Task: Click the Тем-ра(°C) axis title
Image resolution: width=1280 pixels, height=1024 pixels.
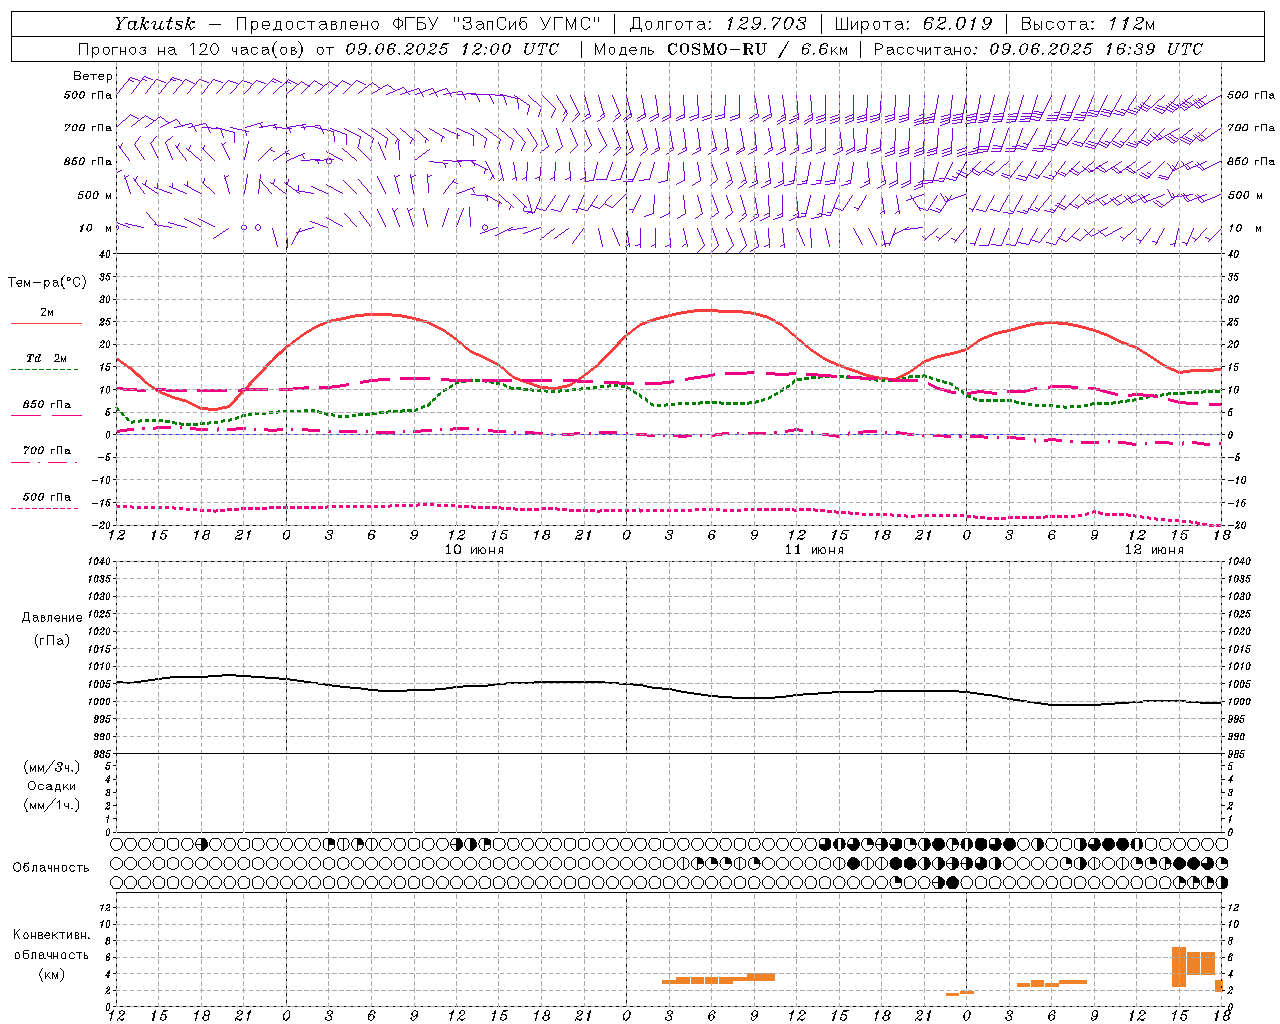Action: 47,283
